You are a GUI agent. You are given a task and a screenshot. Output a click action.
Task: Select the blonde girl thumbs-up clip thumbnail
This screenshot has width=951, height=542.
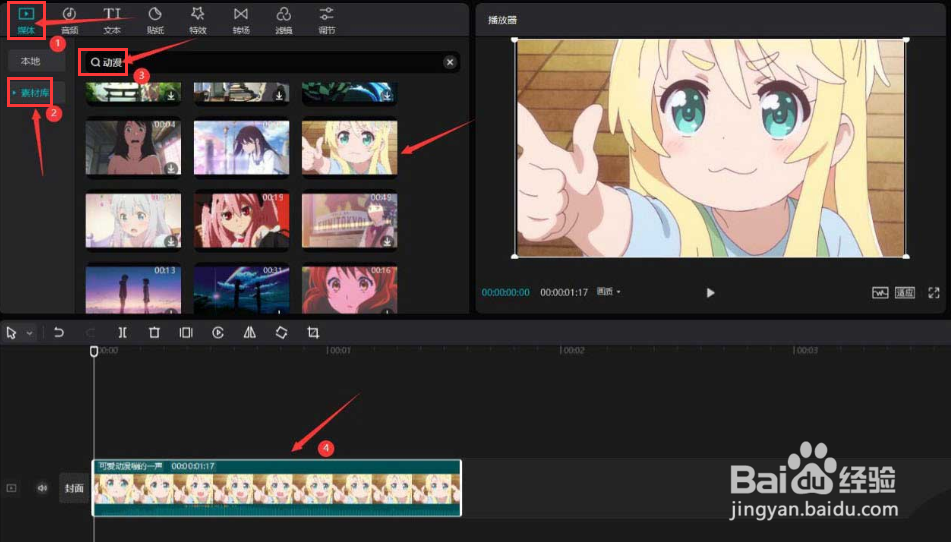click(350, 147)
